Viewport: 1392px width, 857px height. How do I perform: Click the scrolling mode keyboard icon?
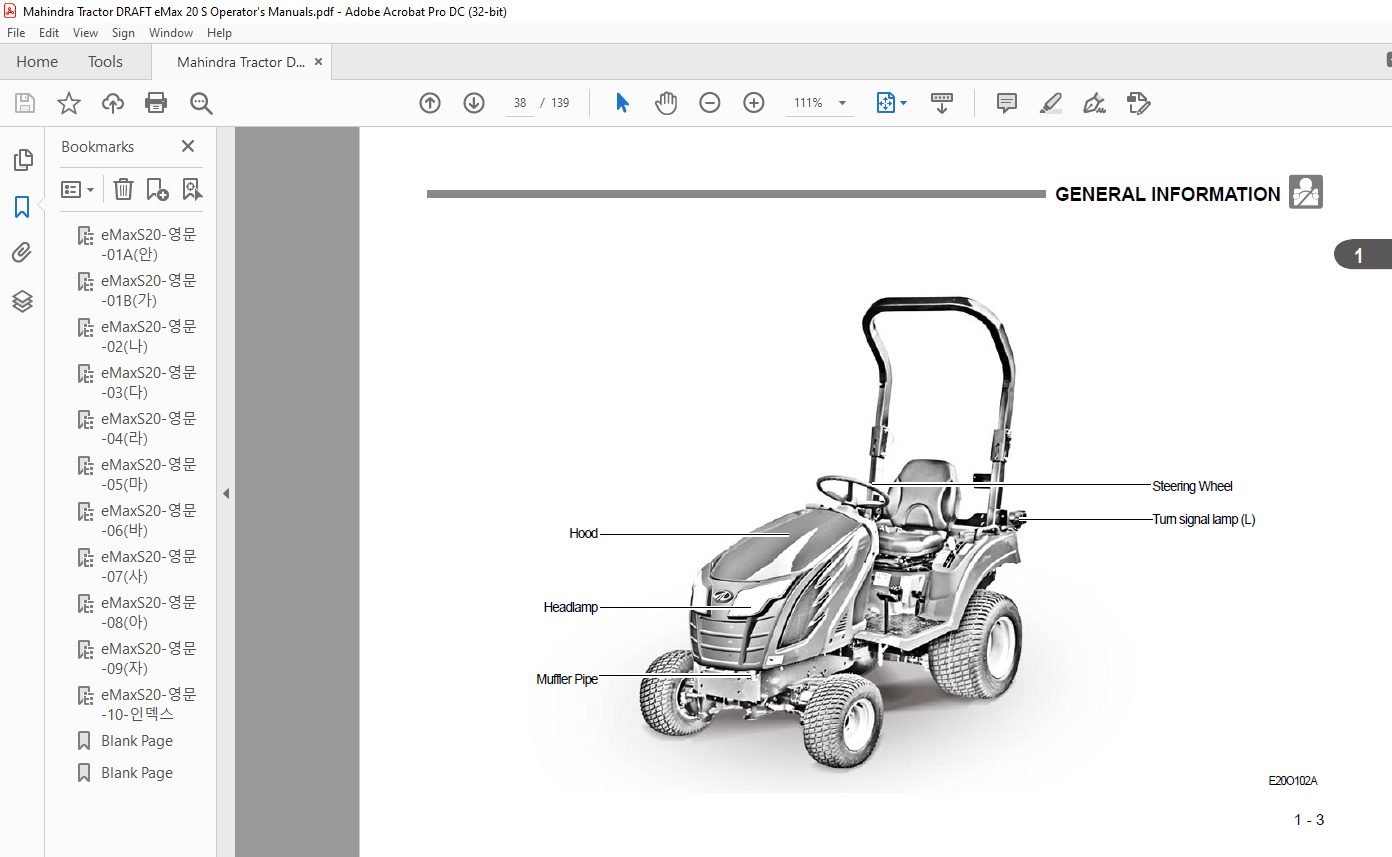[942, 103]
